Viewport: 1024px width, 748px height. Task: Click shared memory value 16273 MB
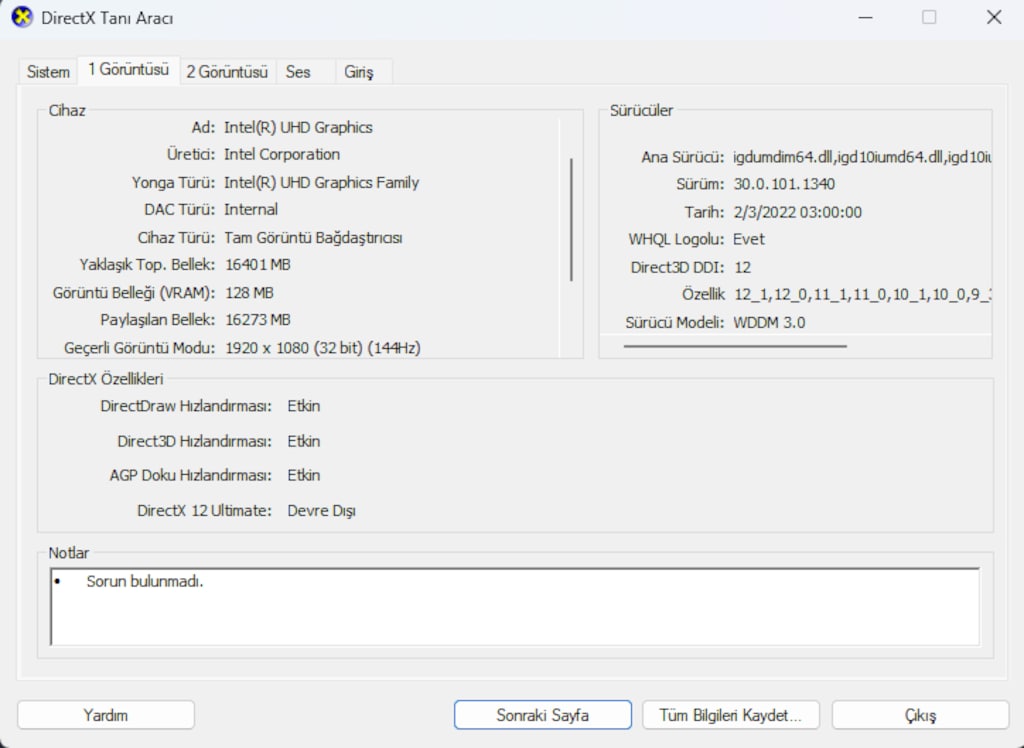258,320
